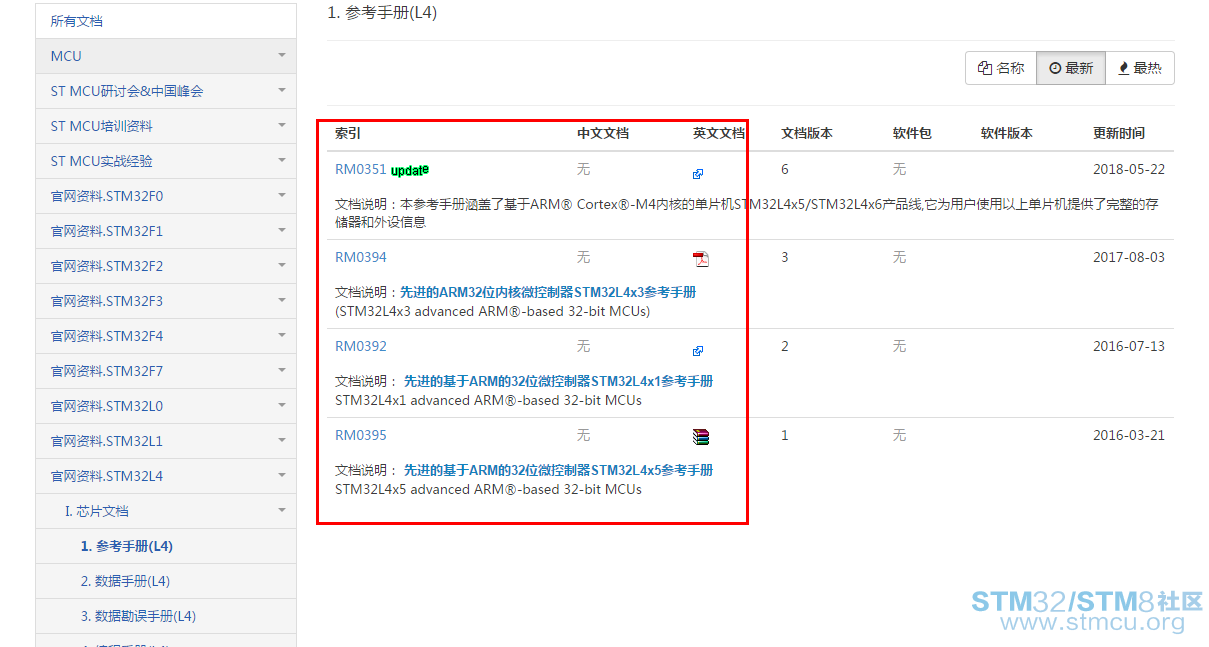Expand ST MCU培训资料 arrow
1209x647 pixels.
pos(282,126)
